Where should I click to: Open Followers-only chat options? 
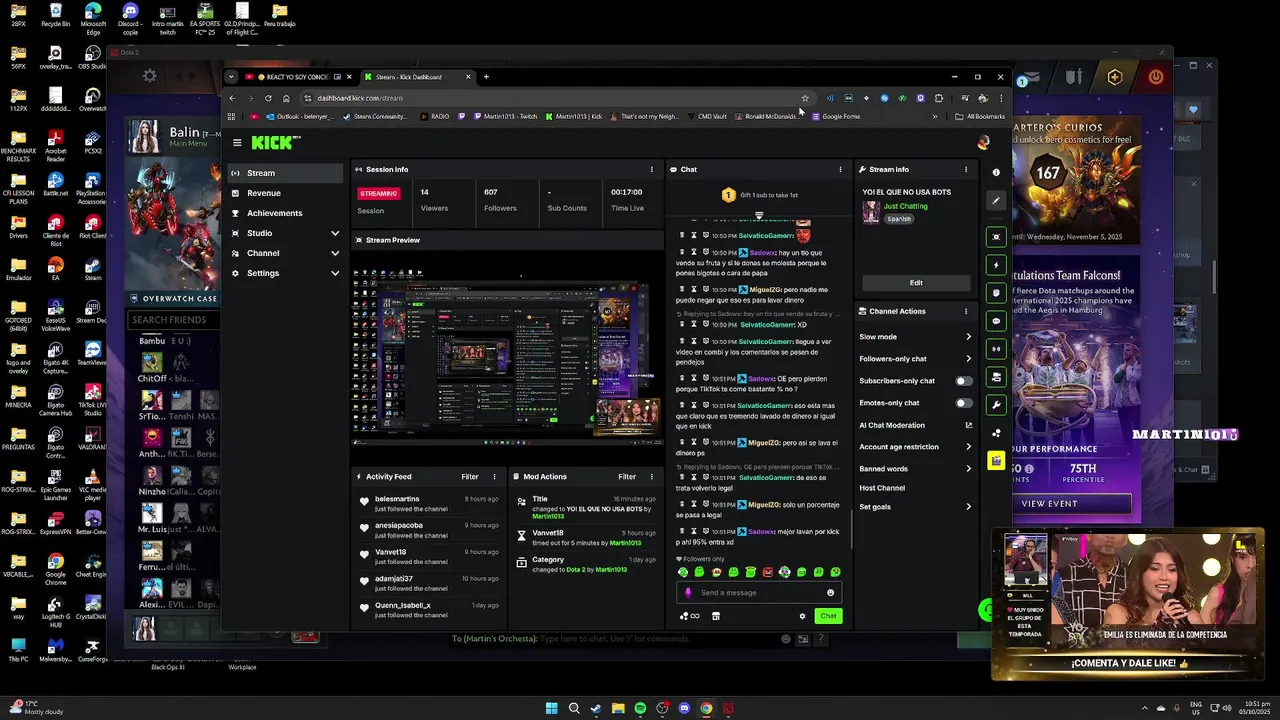pos(915,359)
